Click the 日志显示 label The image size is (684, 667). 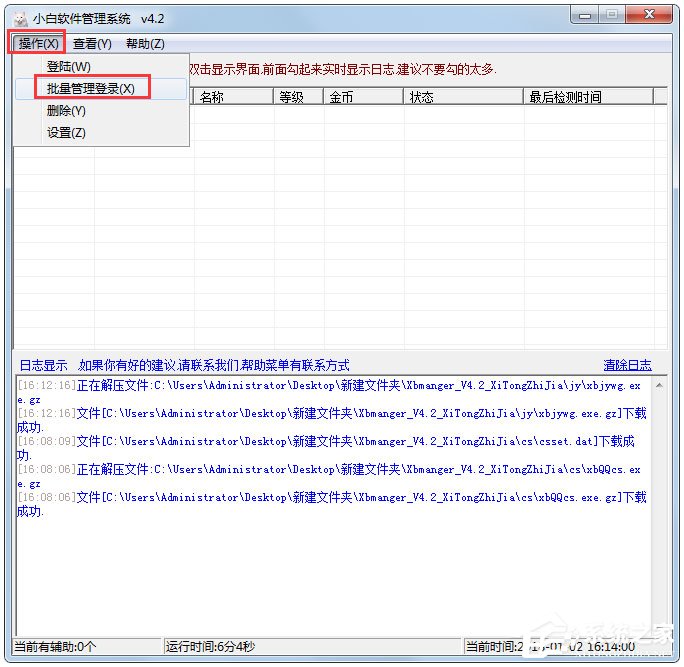click(44, 365)
